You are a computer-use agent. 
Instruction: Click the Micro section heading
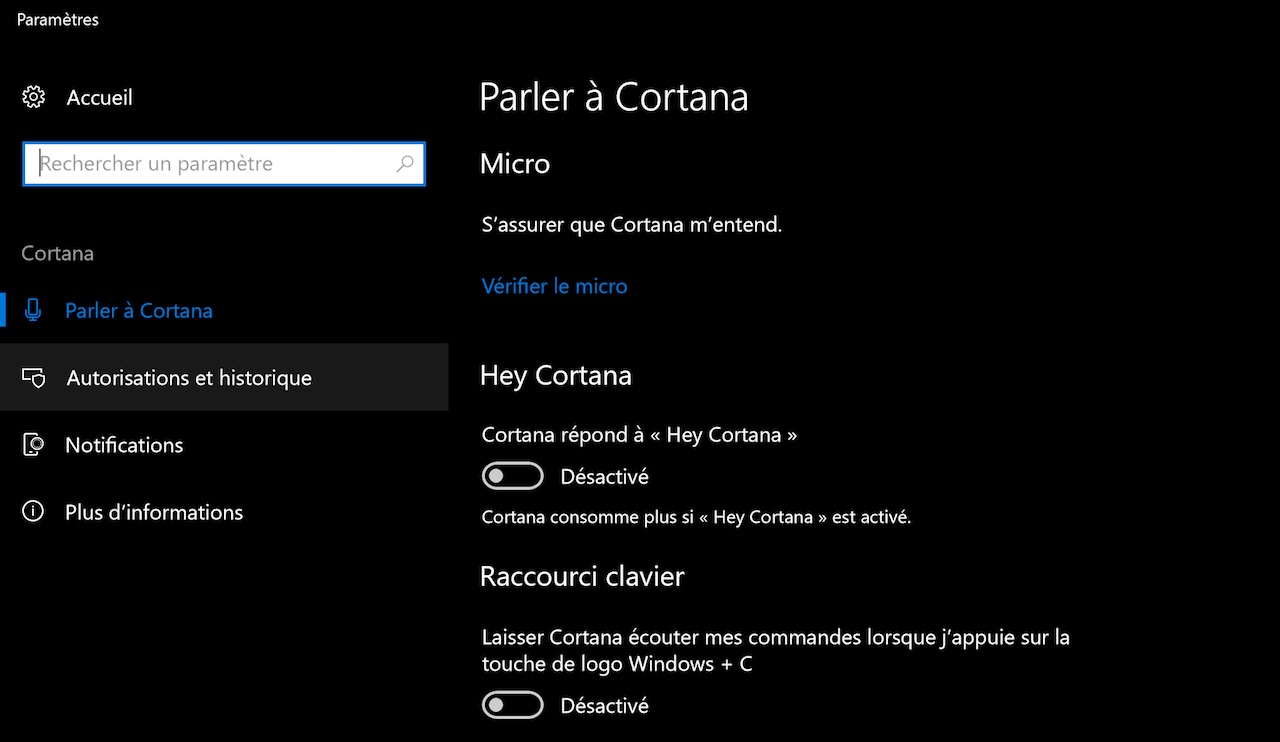tap(515, 164)
